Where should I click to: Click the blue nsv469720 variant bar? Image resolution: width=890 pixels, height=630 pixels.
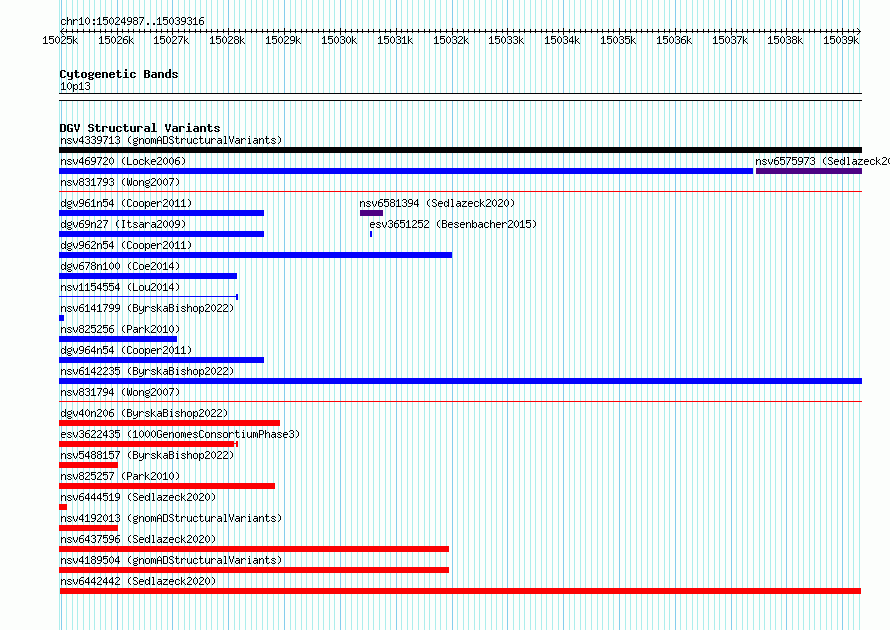pyautogui.click(x=406, y=171)
